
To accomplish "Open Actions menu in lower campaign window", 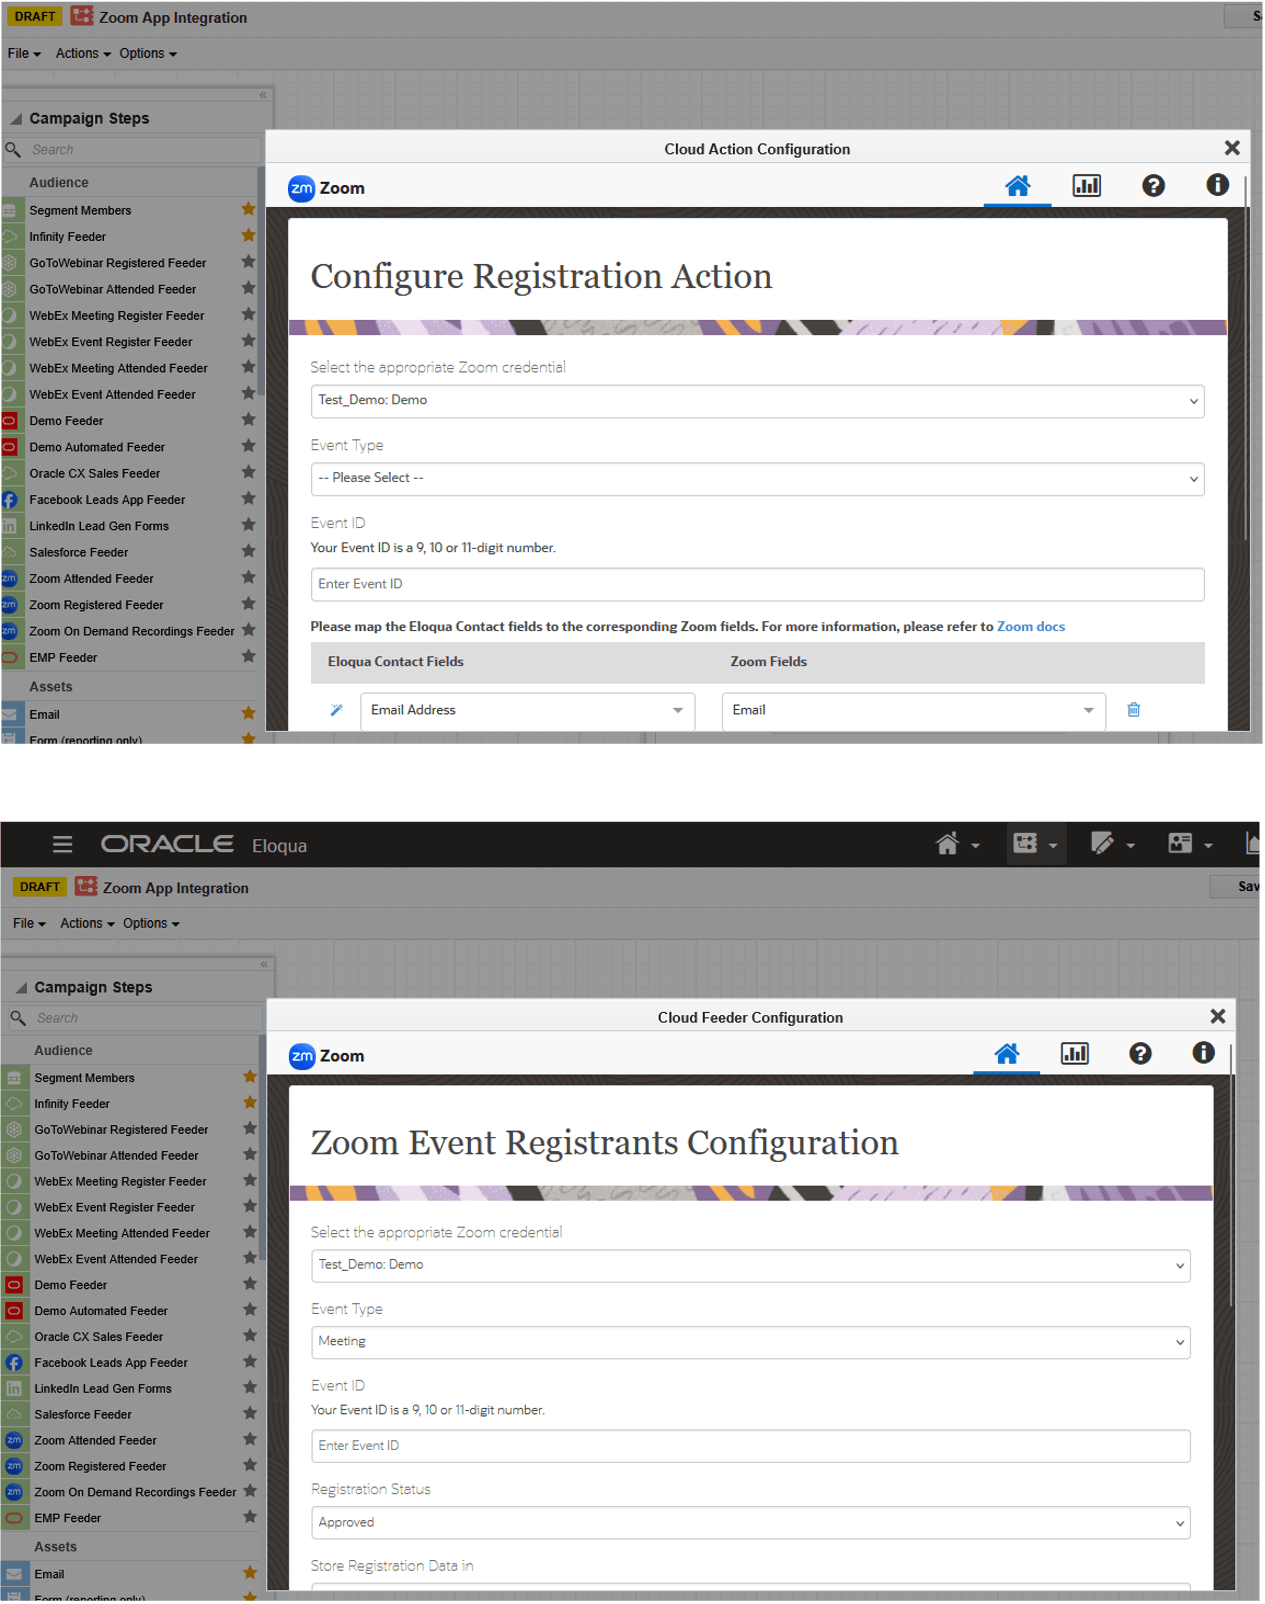I will point(87,924).
